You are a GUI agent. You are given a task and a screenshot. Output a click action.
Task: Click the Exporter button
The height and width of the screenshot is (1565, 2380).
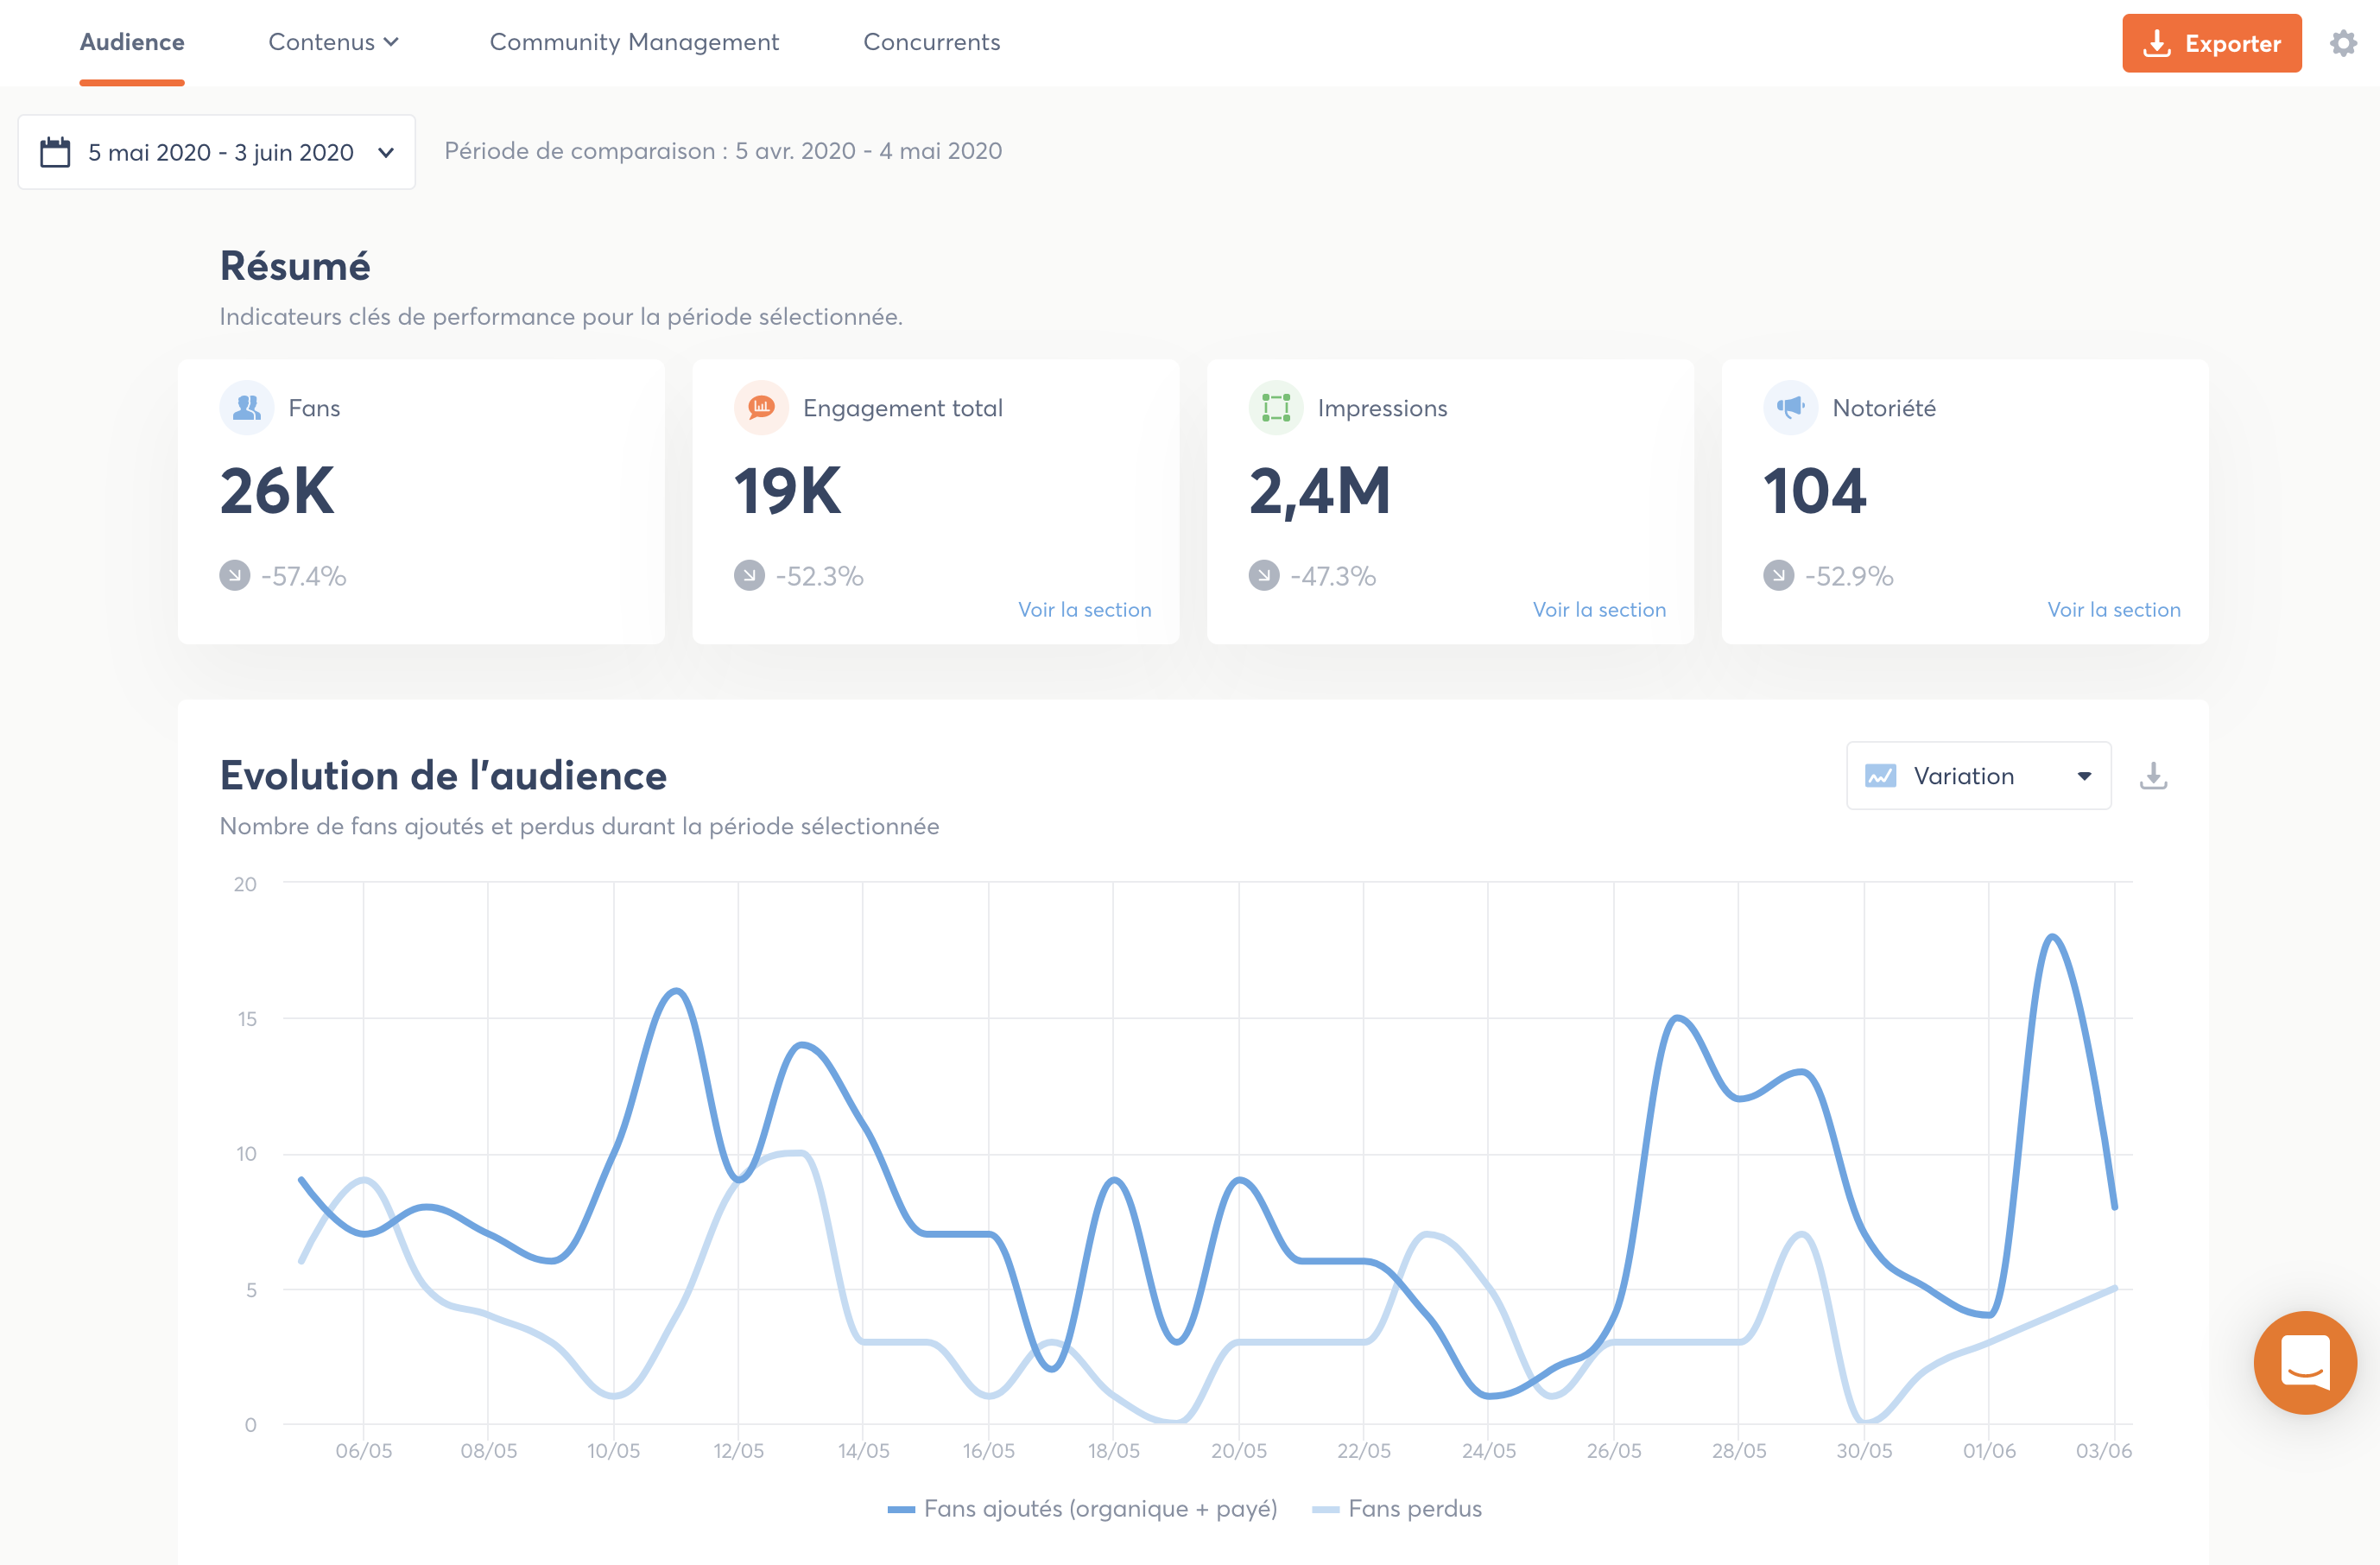[2211, 43]
